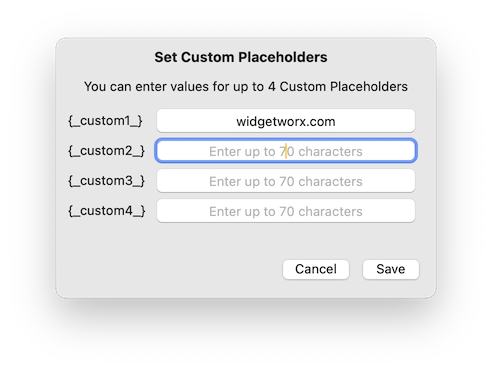This screenshot has width=492, height=372.
Task: Click the blinking text cursor in custom2
Action: click(x=286, y=151)
